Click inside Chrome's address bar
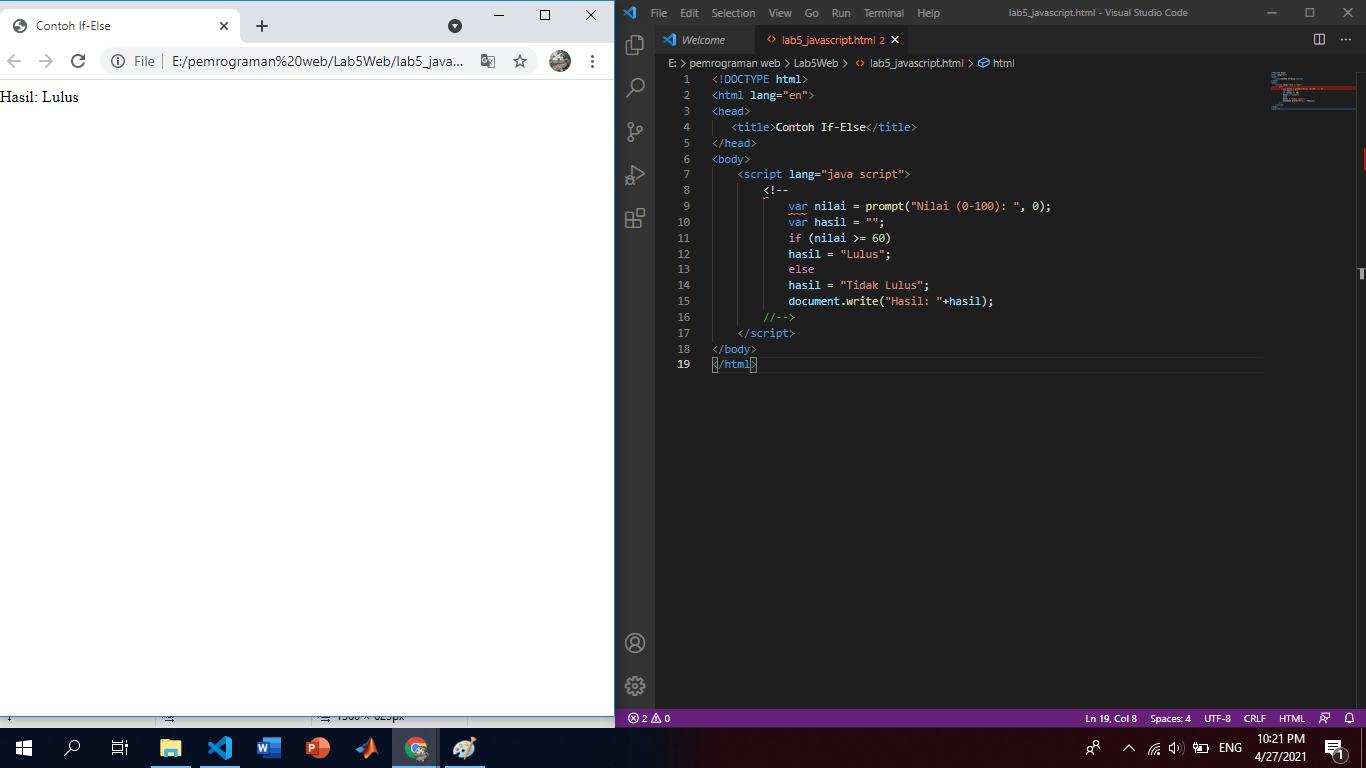Screen dimensions: 1366x768 tap(300, 61)
